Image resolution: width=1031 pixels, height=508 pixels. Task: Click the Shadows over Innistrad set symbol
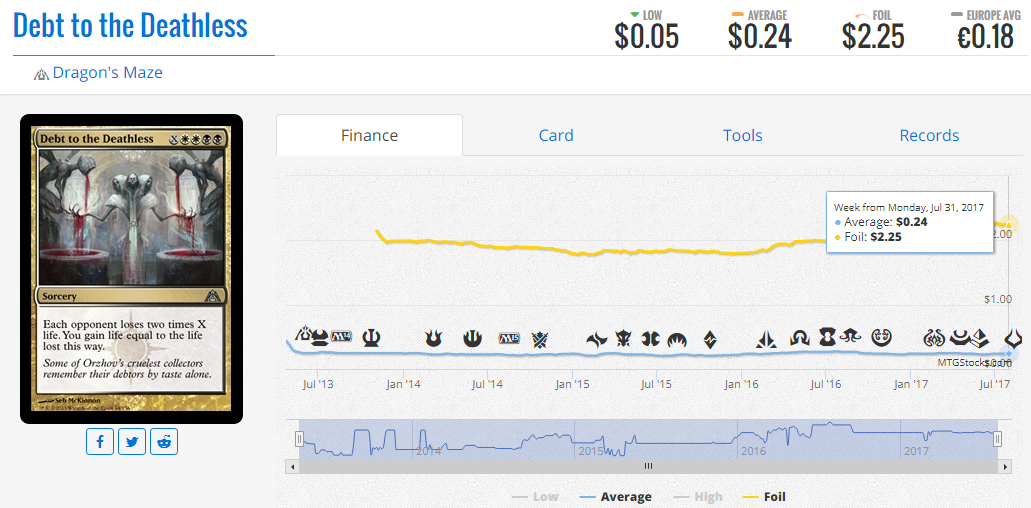(x=800, y=339)
